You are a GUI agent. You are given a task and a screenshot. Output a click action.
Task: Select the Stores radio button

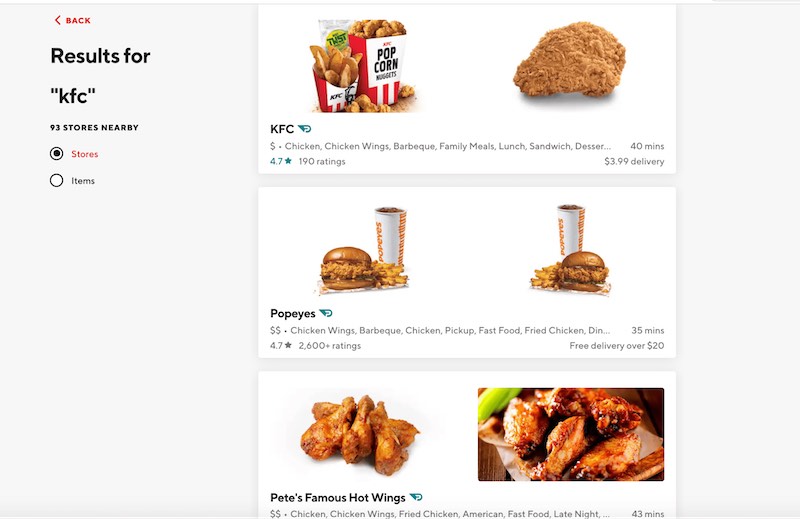pyautogui.click(x=57, y=154)
